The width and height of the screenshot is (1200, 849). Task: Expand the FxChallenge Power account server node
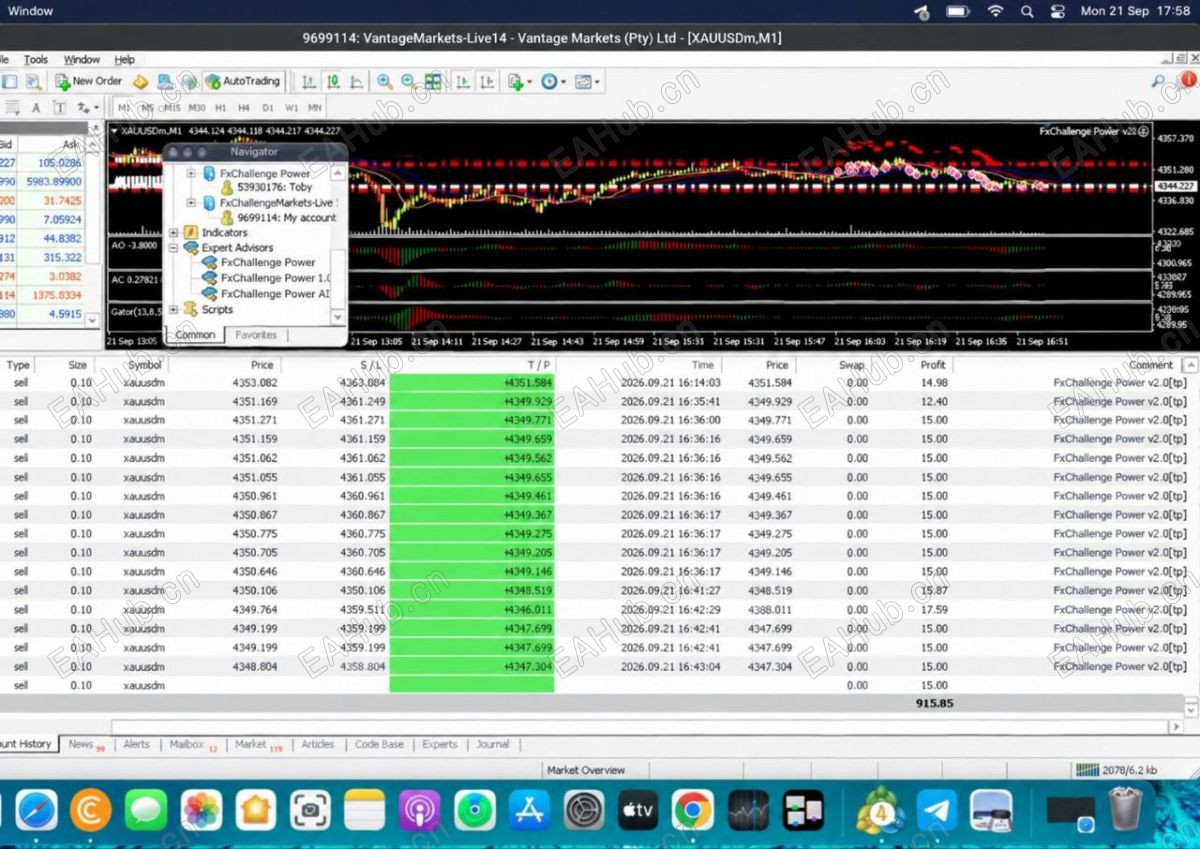(191, 173)
